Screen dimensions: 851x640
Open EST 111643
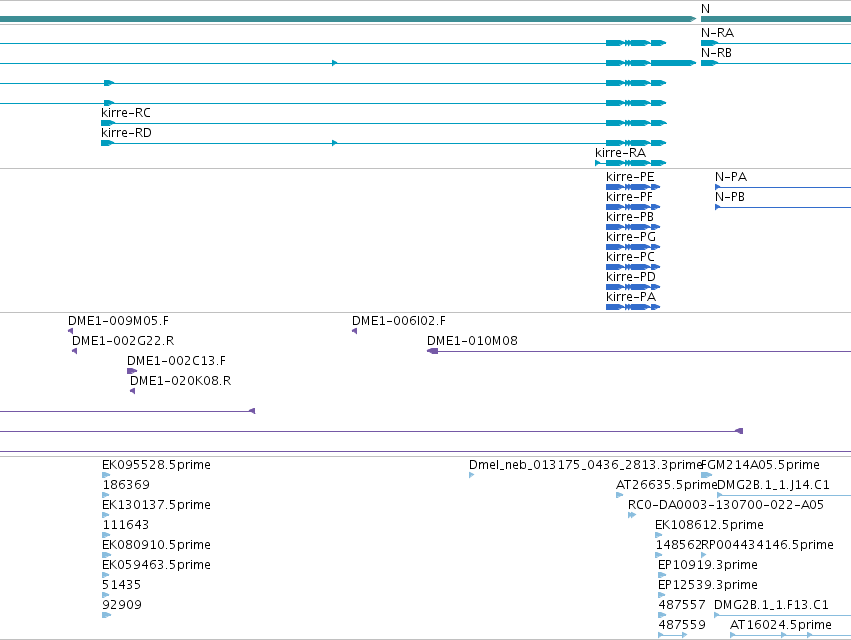pos(125,525)
